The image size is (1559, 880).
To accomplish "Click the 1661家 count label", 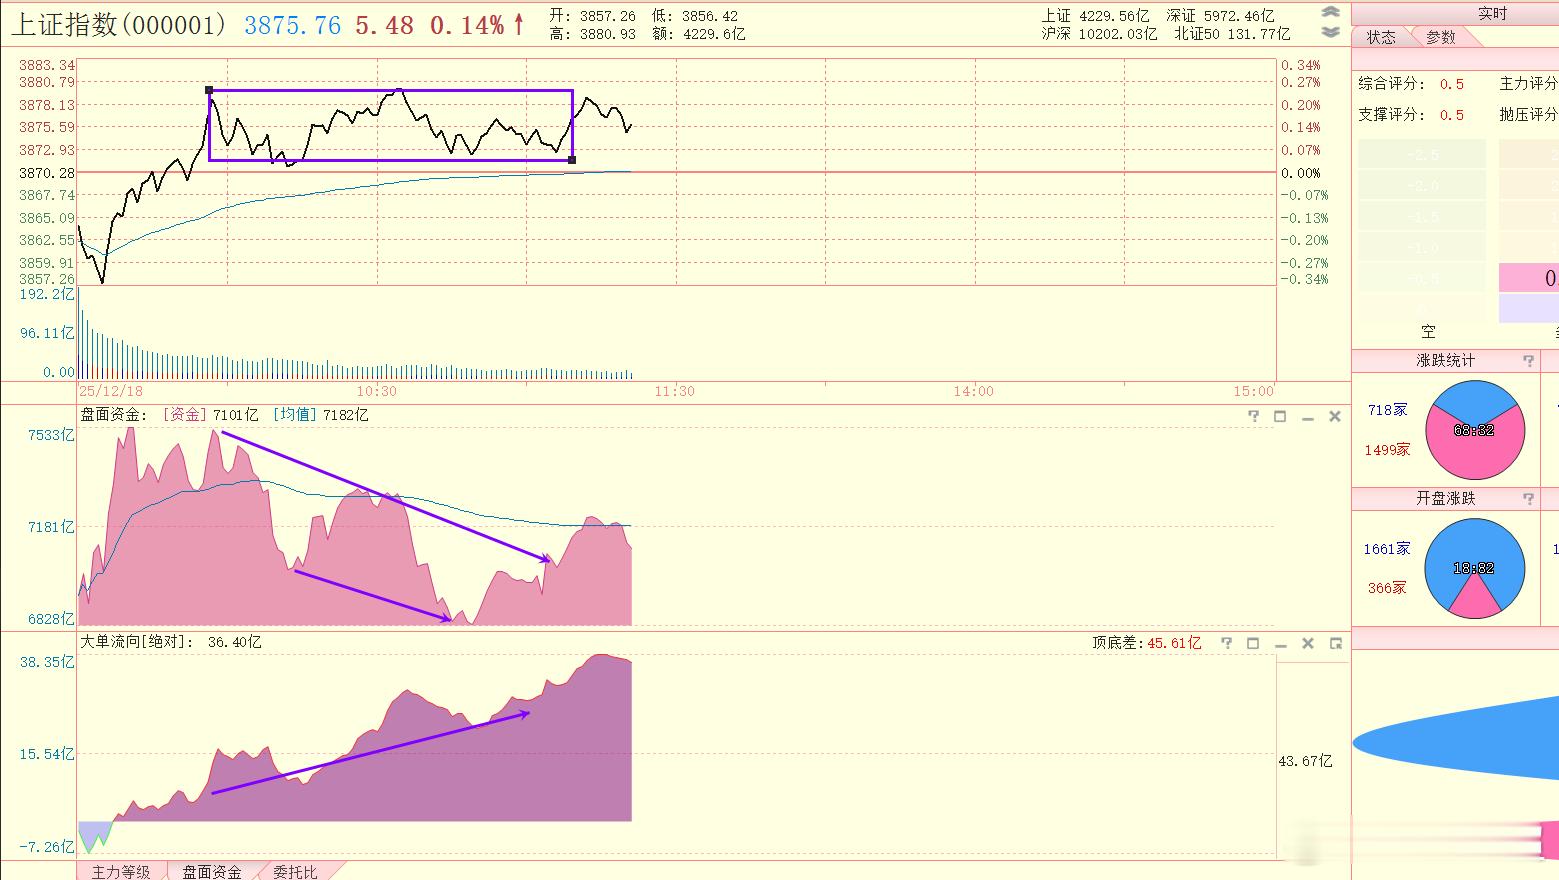I will pos(1387,549).
